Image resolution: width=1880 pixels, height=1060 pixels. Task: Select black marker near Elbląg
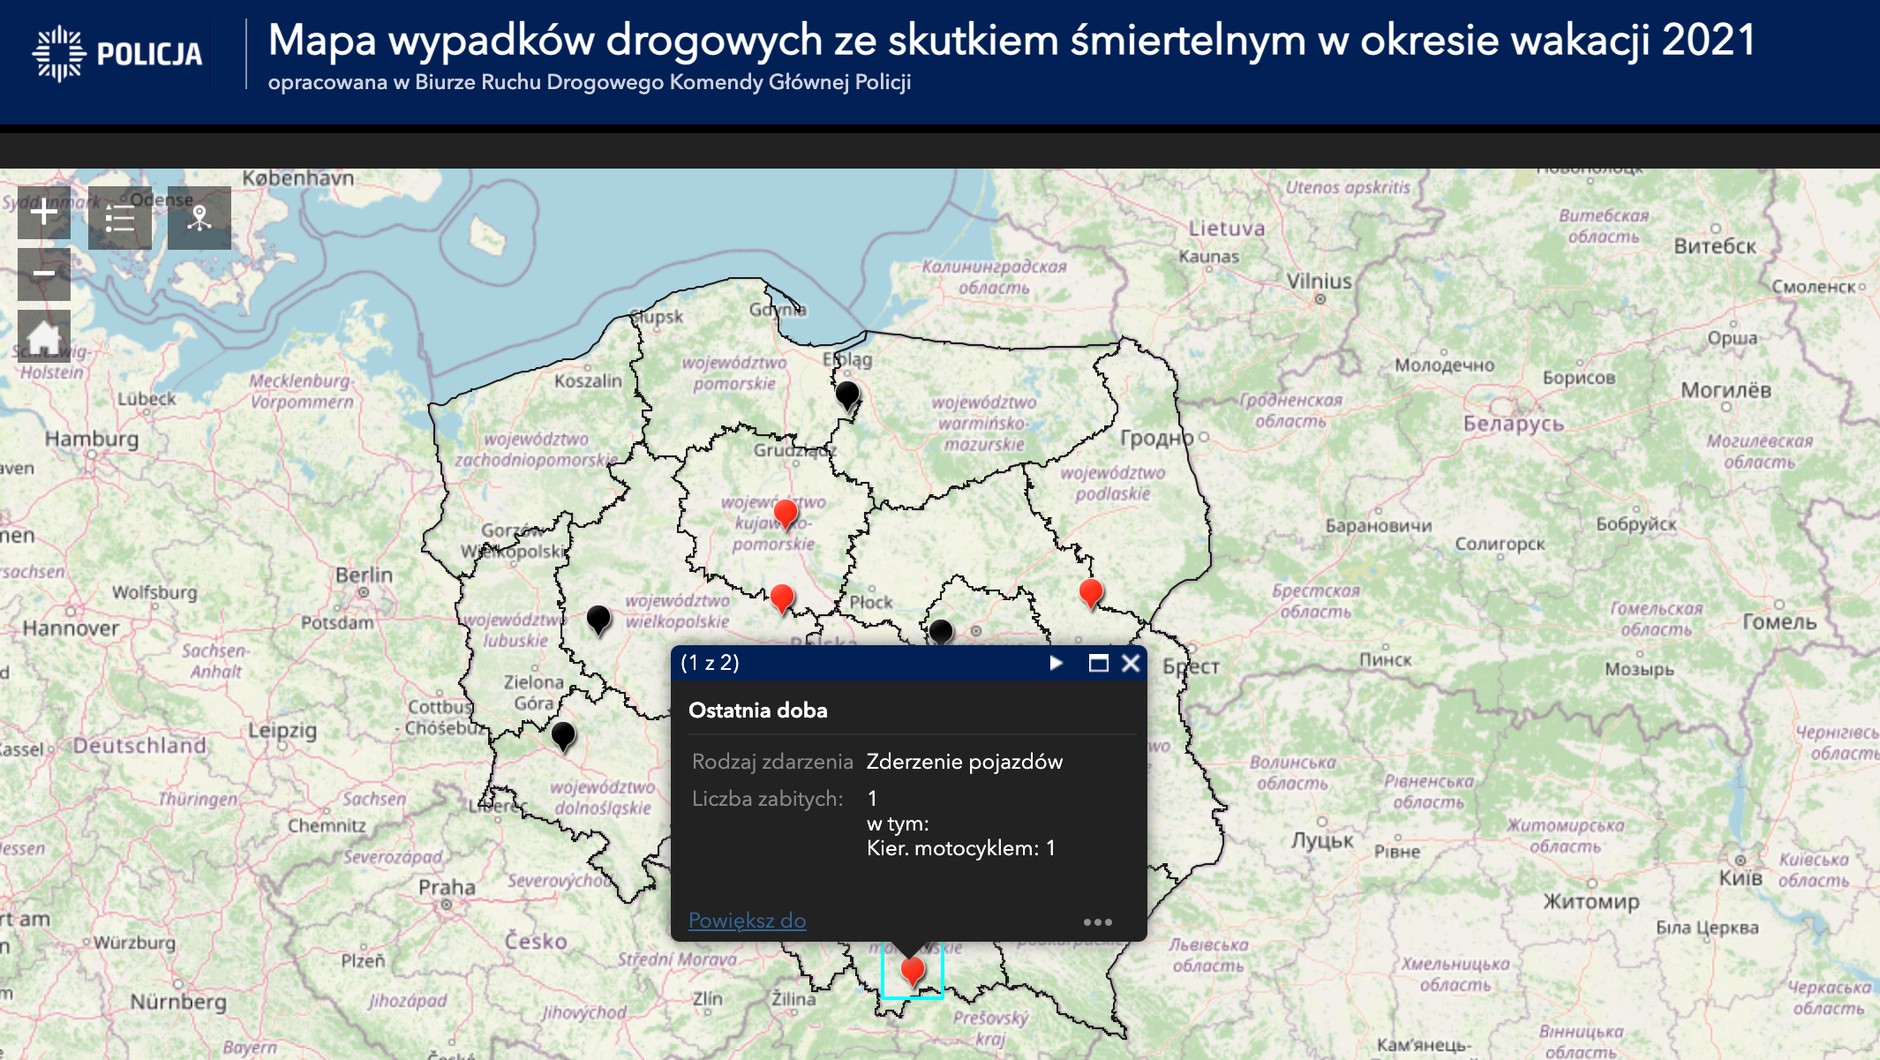(848, 396)
